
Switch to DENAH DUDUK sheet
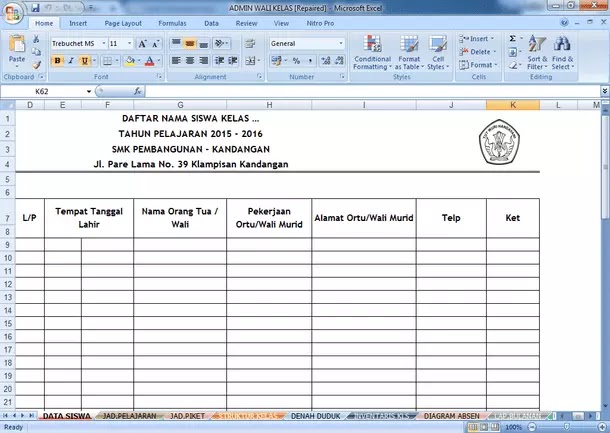pos(316,416)
